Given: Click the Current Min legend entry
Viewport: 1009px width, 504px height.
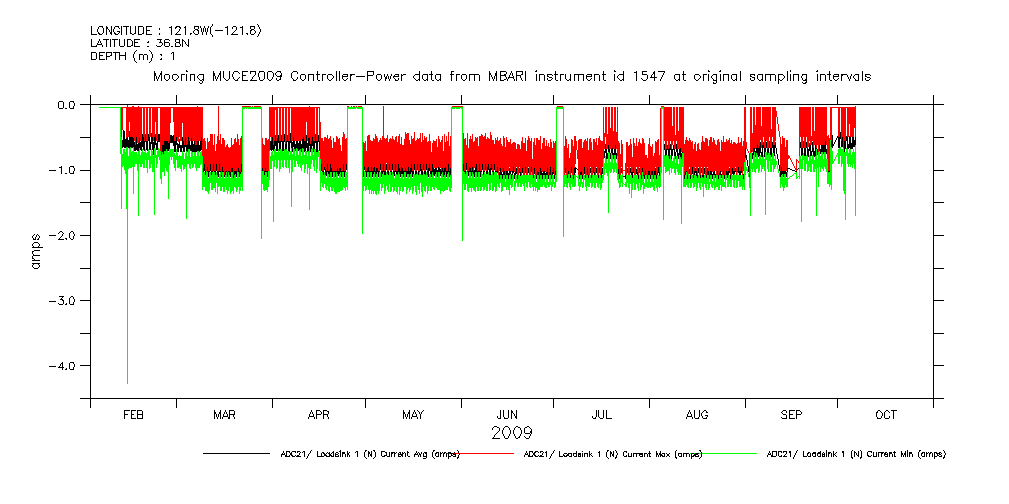Looking at the screenshot, I should click(855, 454).
